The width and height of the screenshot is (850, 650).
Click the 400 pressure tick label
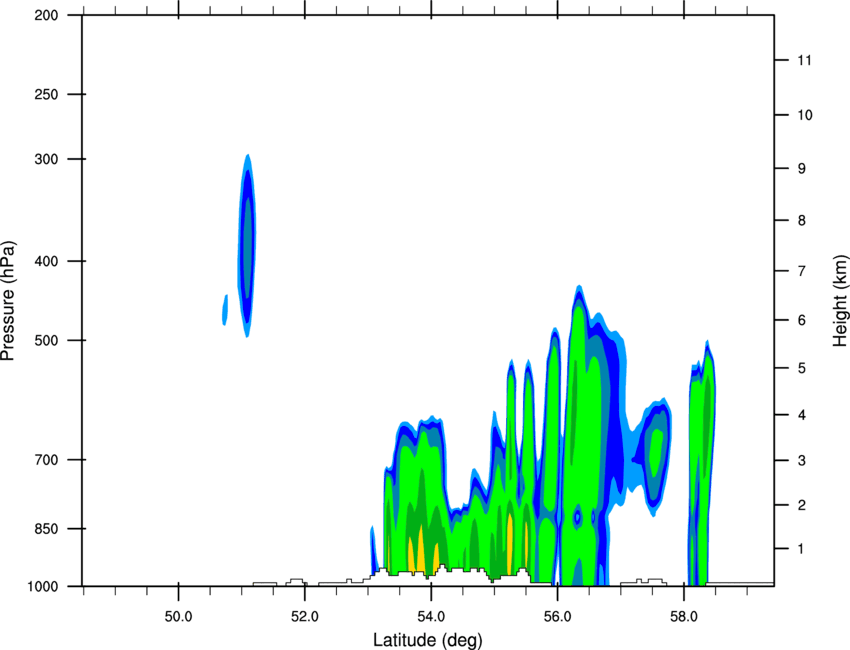click(46, 261)
